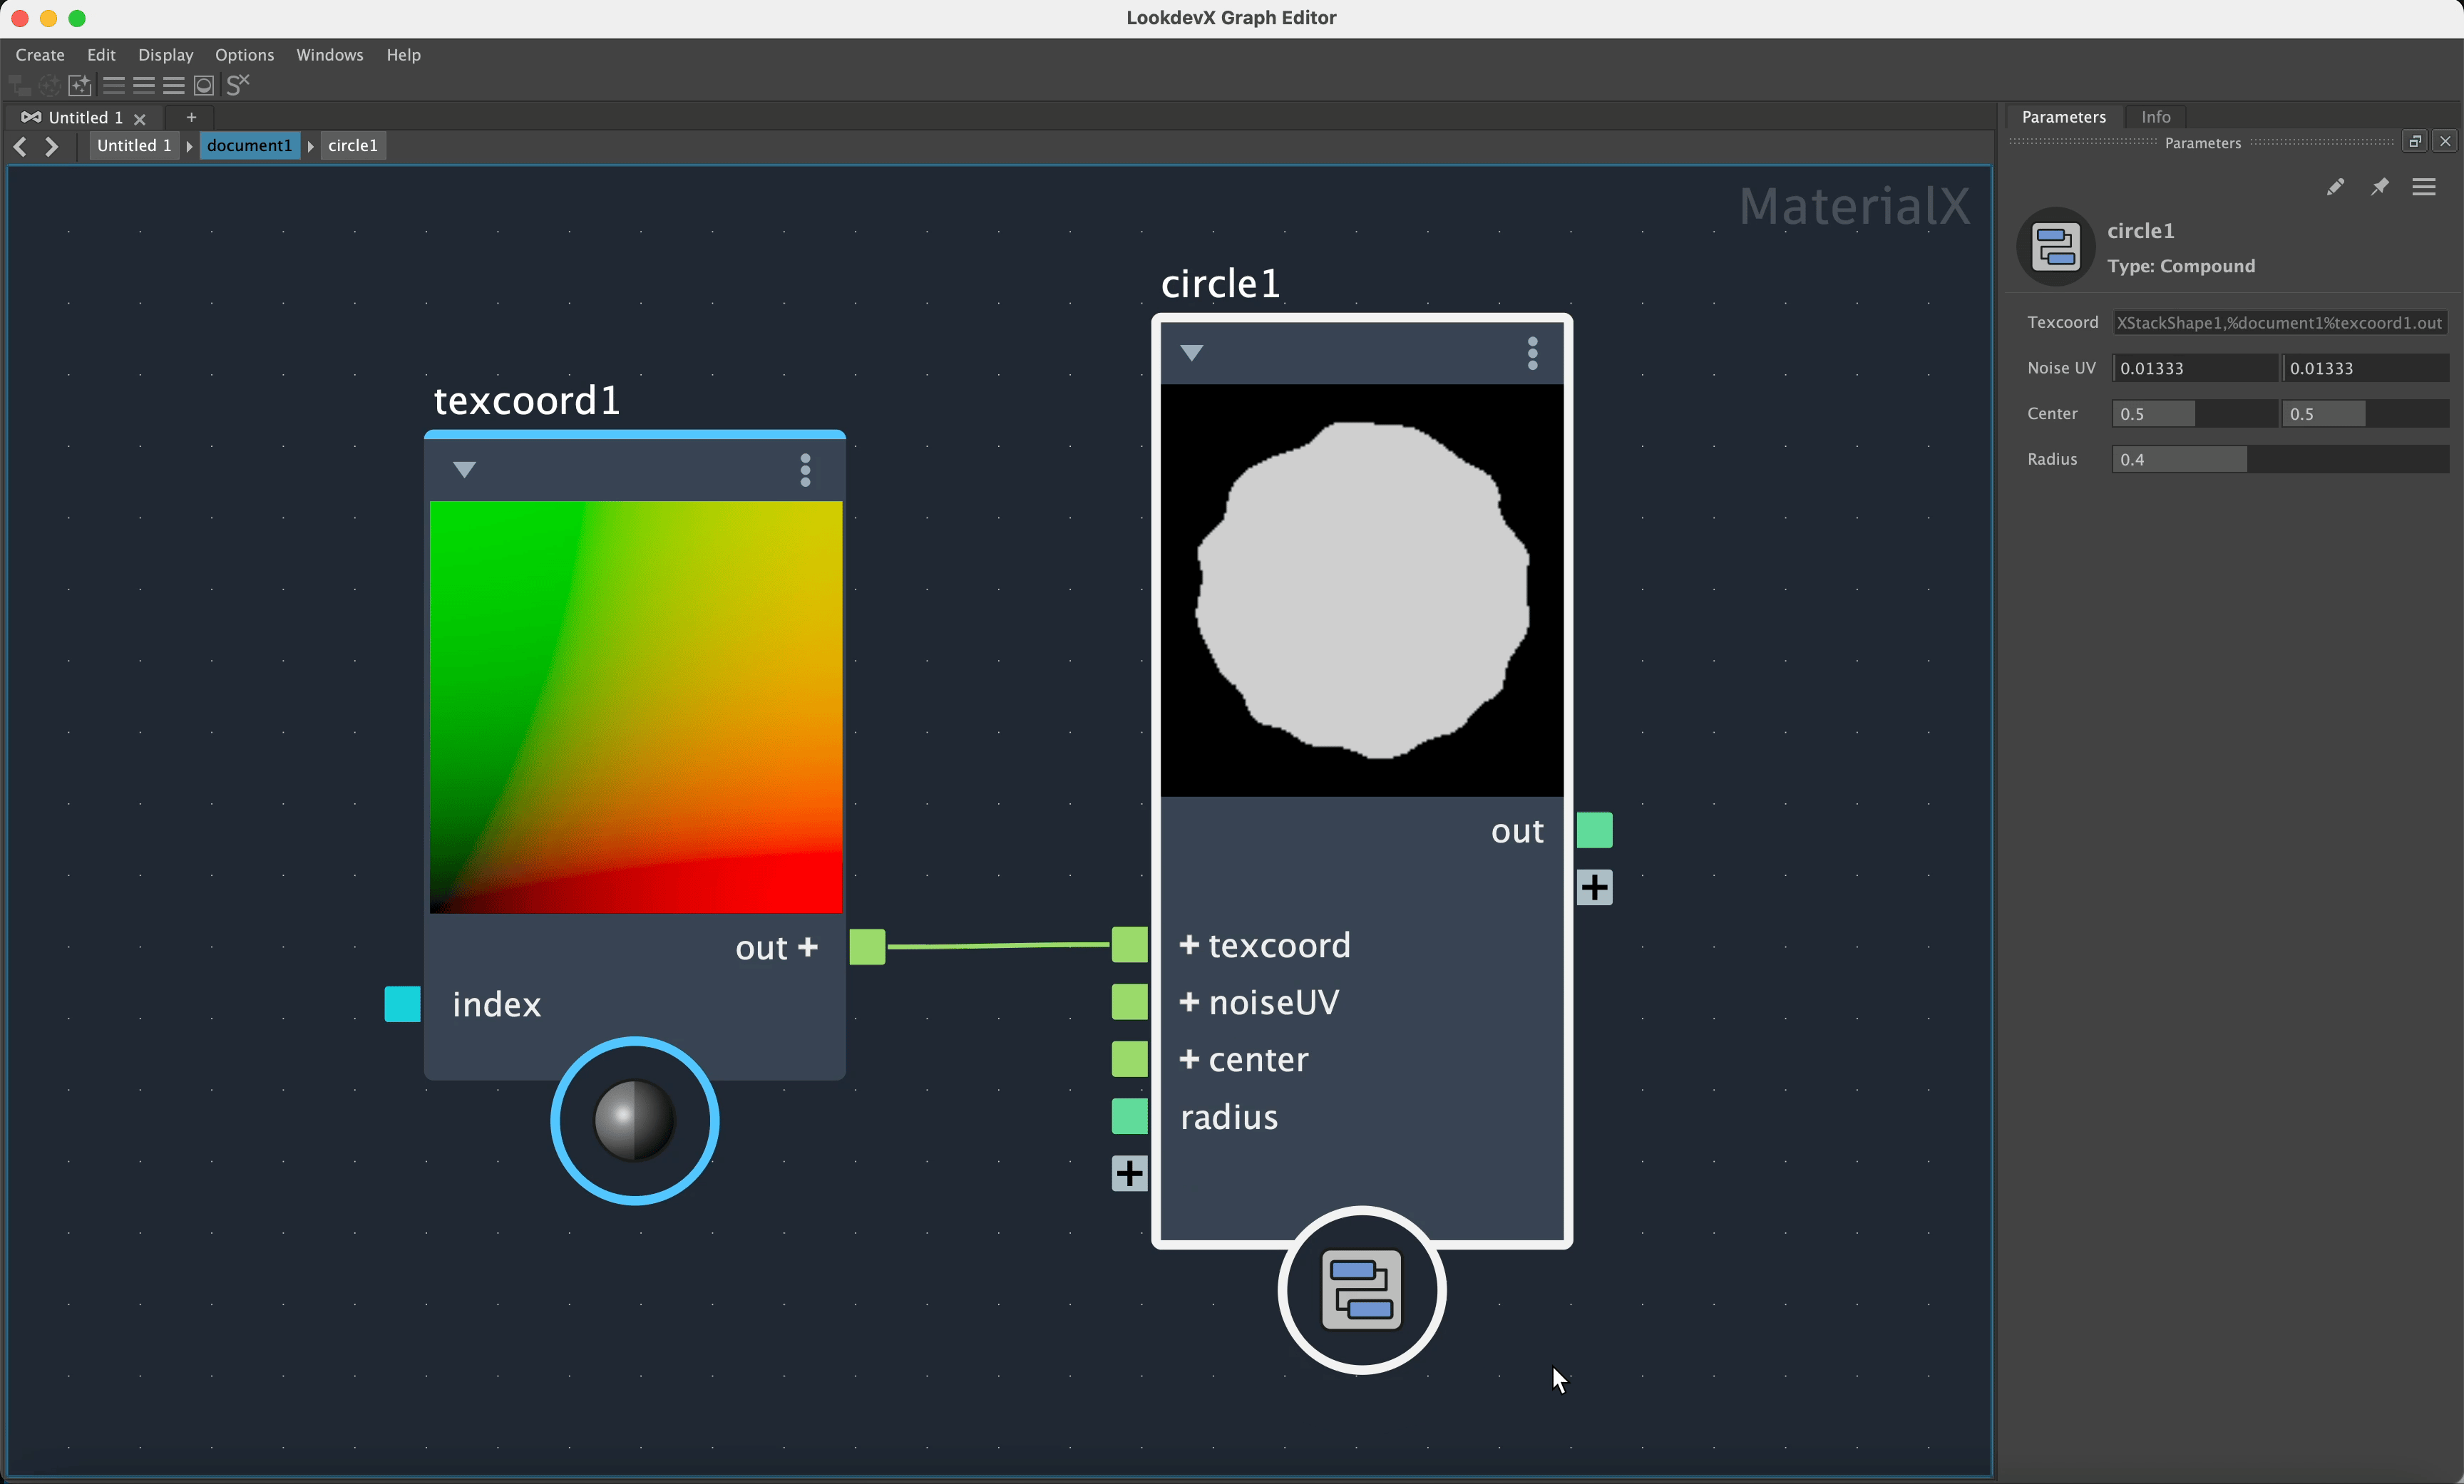Open the Display menu
Viewport: 2464px width, 1484px height.
pyautogui.click(x=165, y=55)
